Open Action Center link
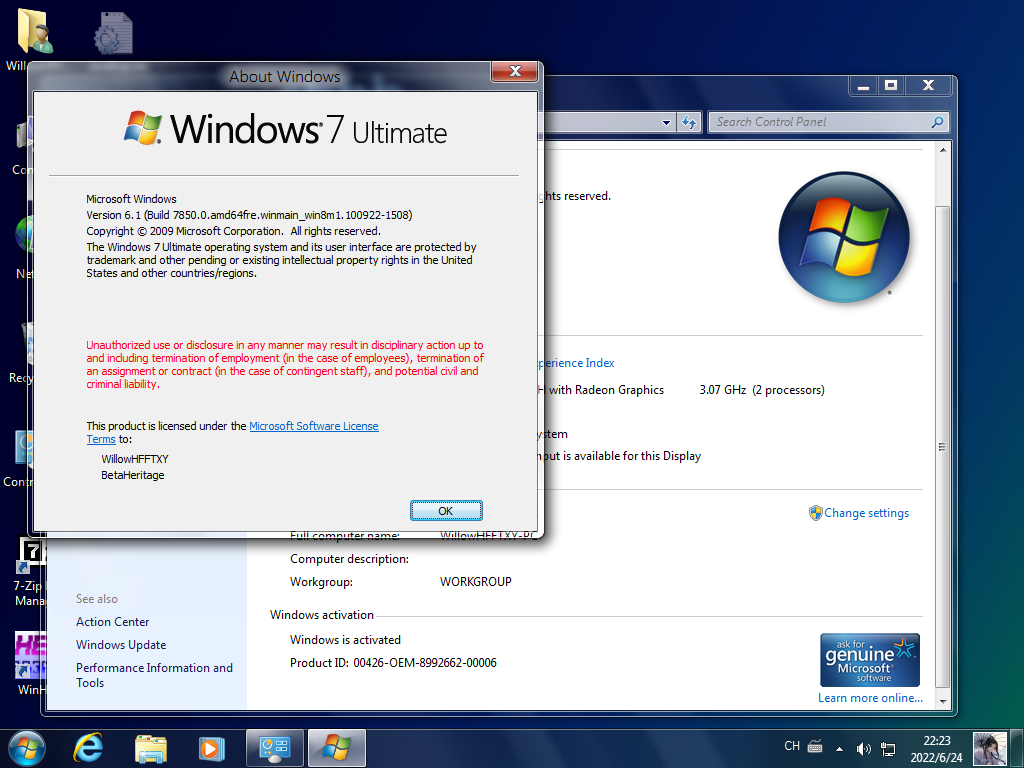Screen dimensions: 1024x768 click(x=112, y=622)
